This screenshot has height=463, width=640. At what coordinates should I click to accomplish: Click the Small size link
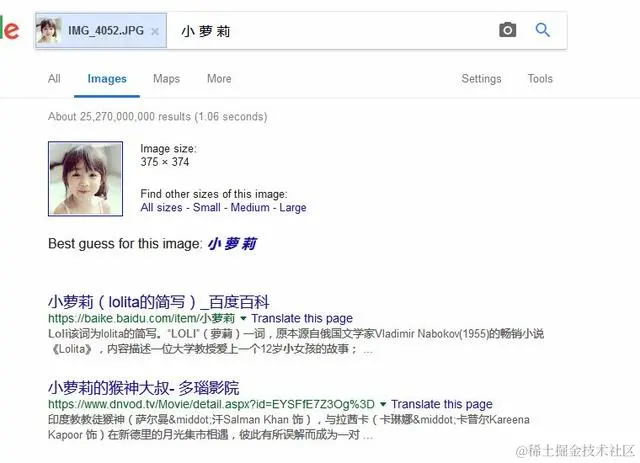pyautogui.click(x=207, y=207)
